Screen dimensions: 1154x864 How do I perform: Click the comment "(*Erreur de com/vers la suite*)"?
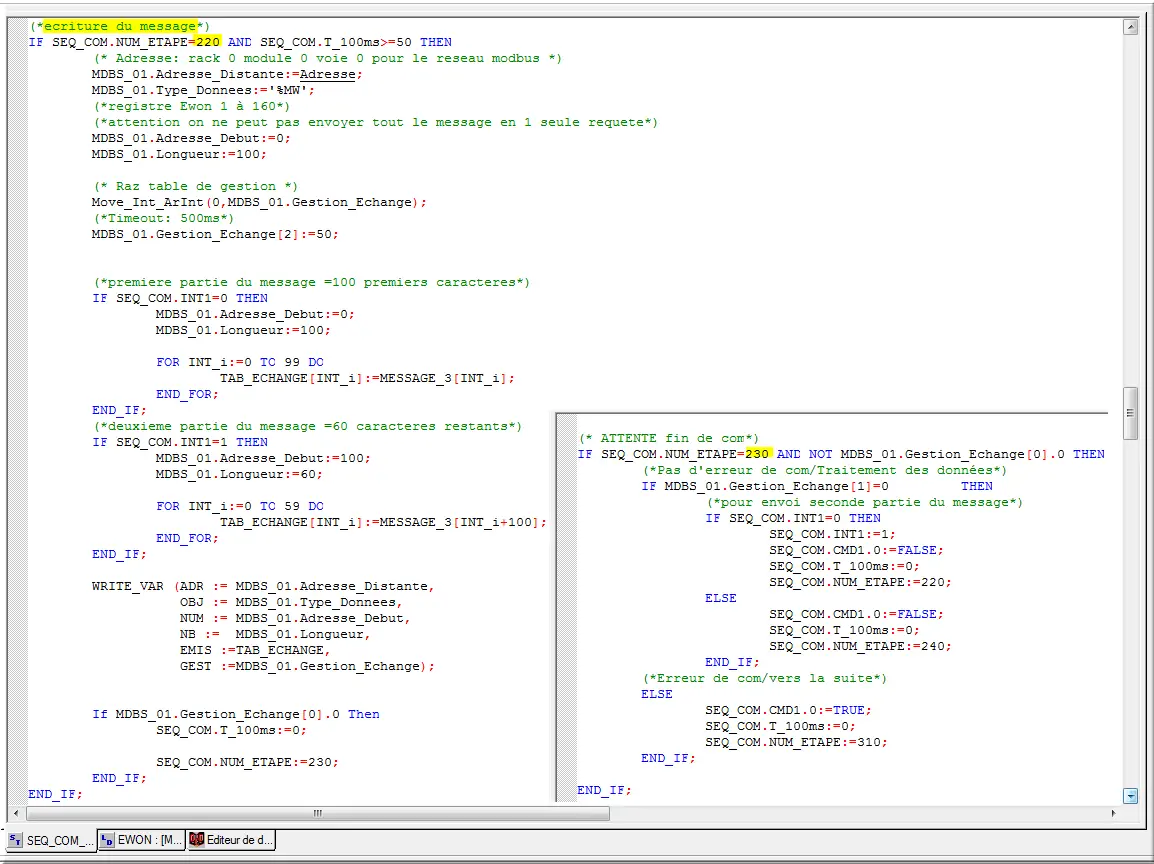point(765,679)
